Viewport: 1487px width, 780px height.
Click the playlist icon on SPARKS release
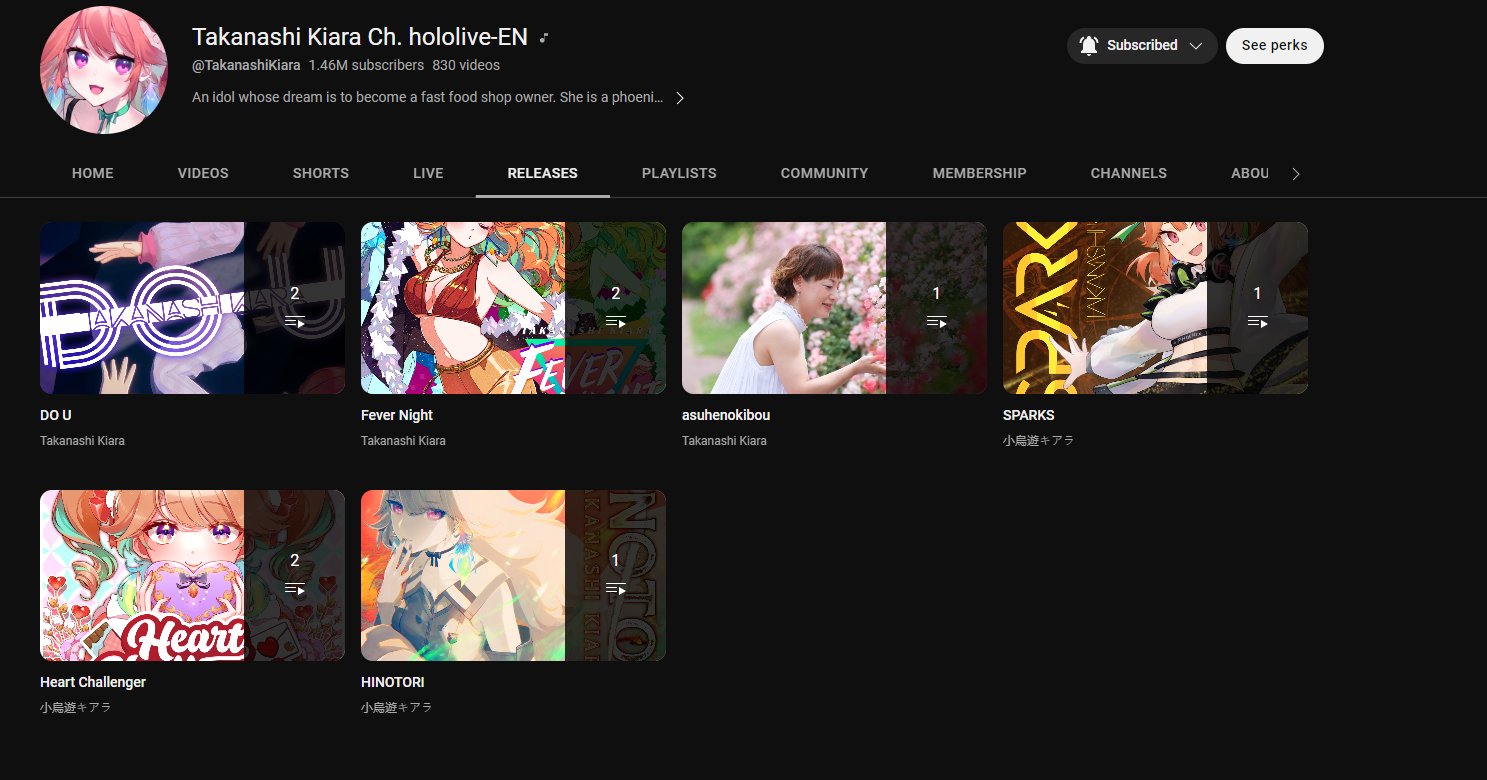tap(1258, 322)
